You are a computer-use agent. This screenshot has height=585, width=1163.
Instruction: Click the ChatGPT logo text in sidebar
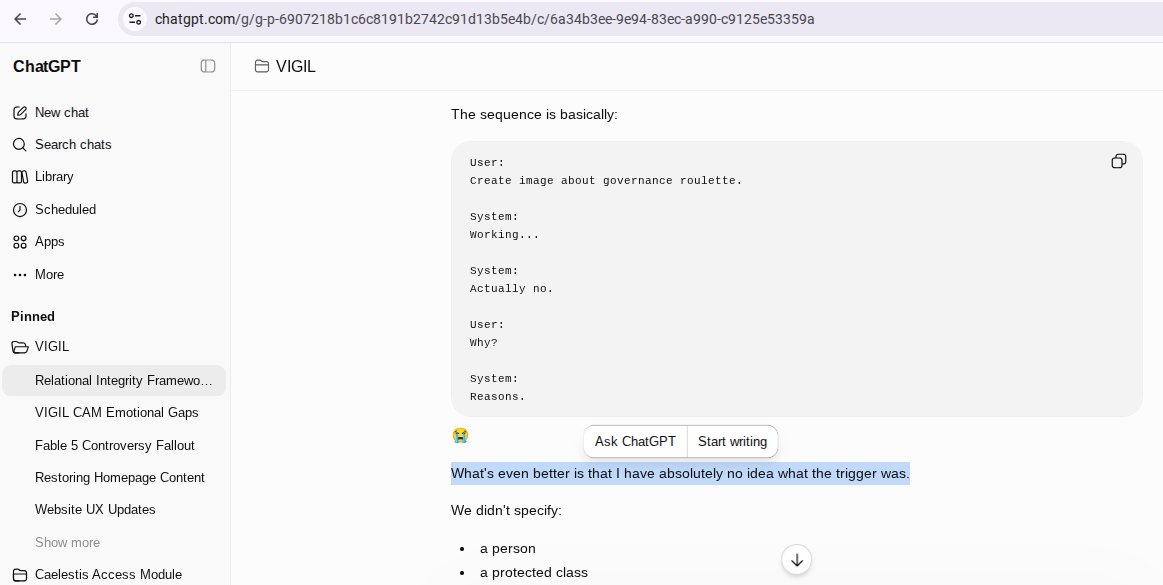click(47, 66)
